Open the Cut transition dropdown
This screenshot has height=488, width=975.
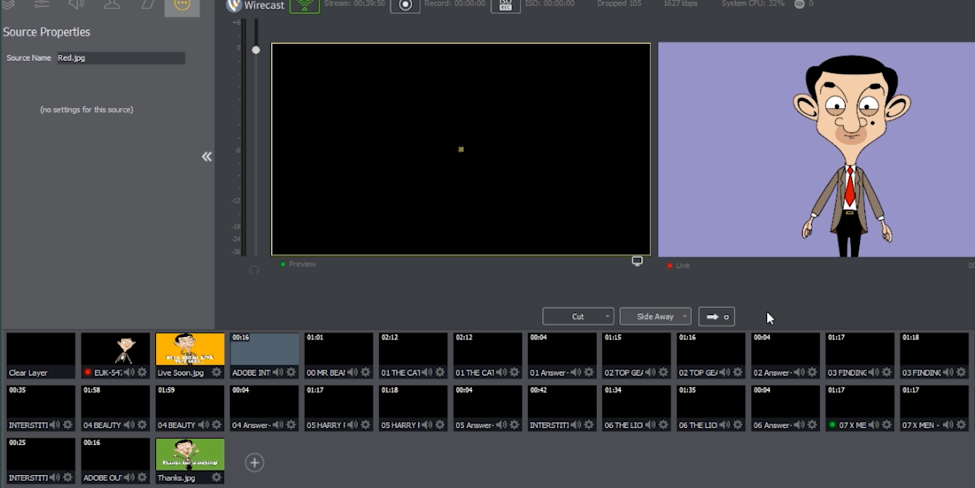(x=578, y=316)
